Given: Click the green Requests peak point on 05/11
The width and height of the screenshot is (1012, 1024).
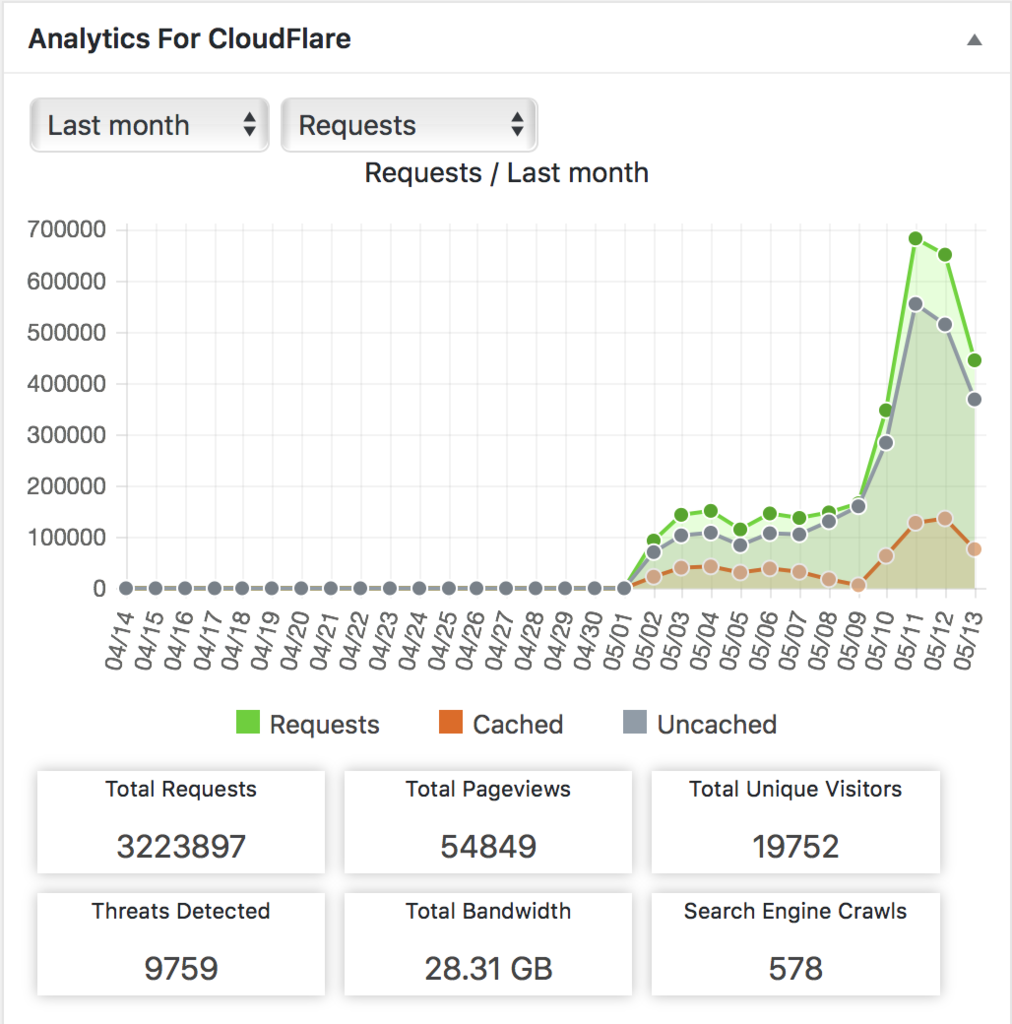Looking at the screenshot, I should (915, 239).
